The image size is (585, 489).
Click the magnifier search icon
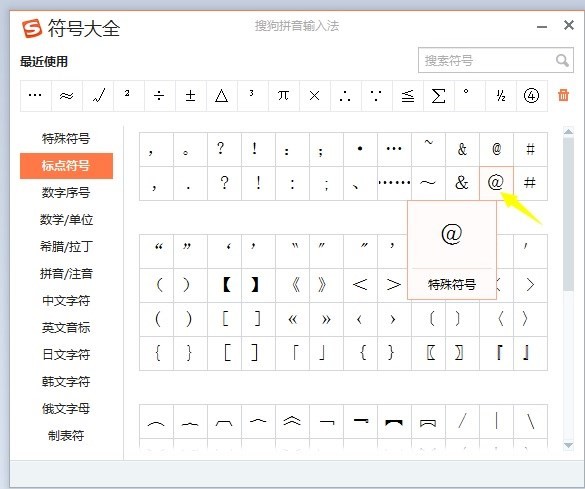pos(562,60)
